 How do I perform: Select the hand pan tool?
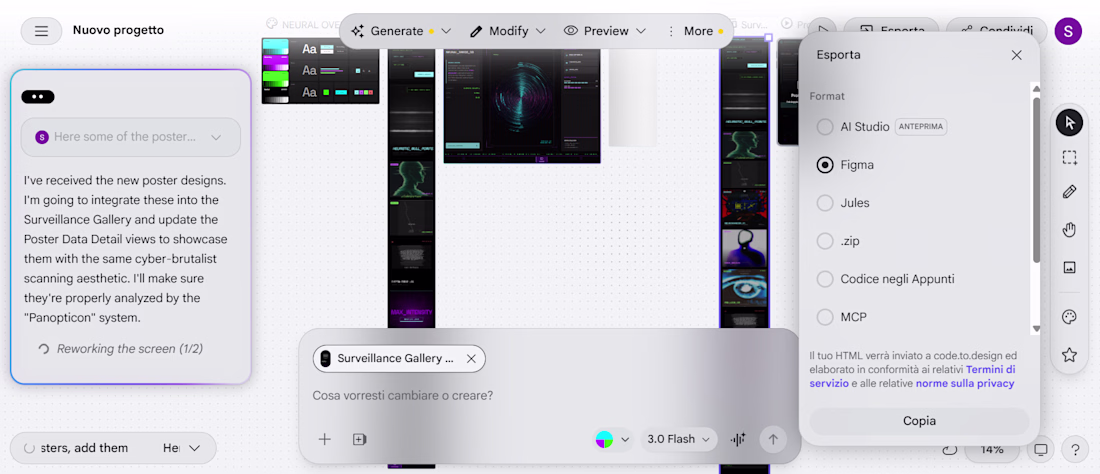tap(1069, 229)
